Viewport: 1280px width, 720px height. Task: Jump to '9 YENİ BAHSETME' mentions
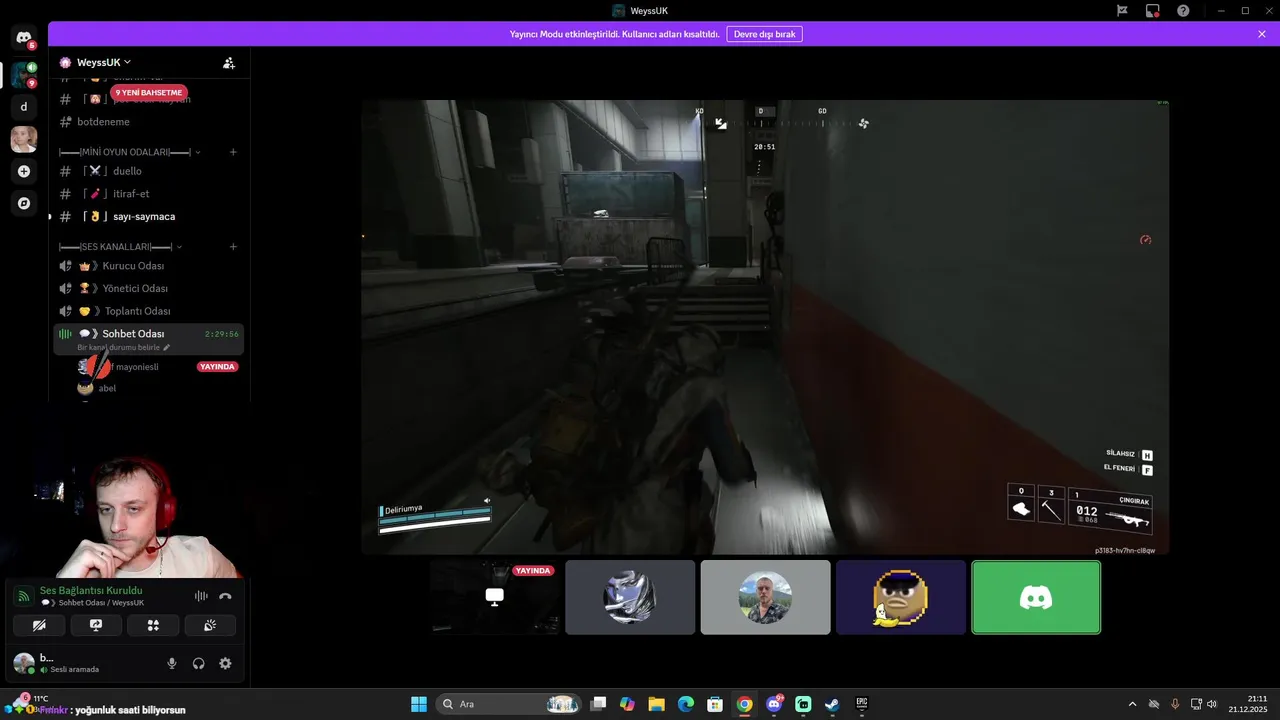pos(149,93)
